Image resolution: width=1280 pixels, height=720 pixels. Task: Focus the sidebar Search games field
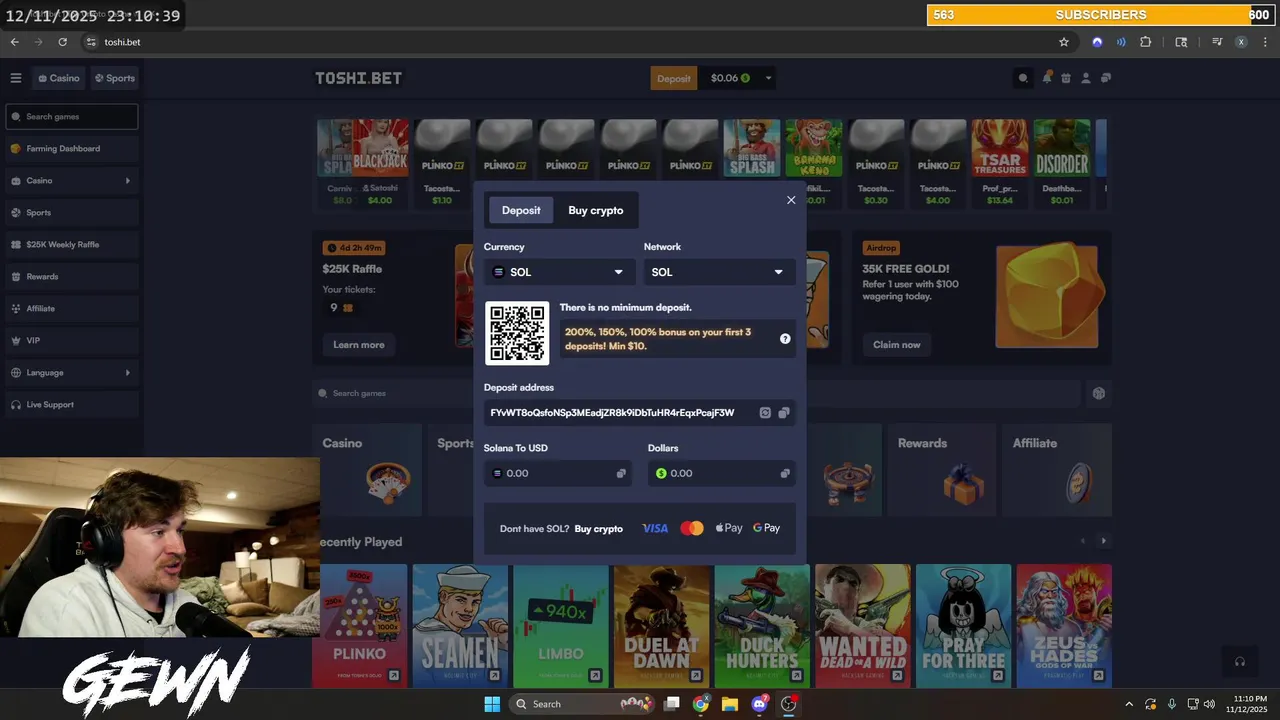pyautogui.click(x=72, y=117)
